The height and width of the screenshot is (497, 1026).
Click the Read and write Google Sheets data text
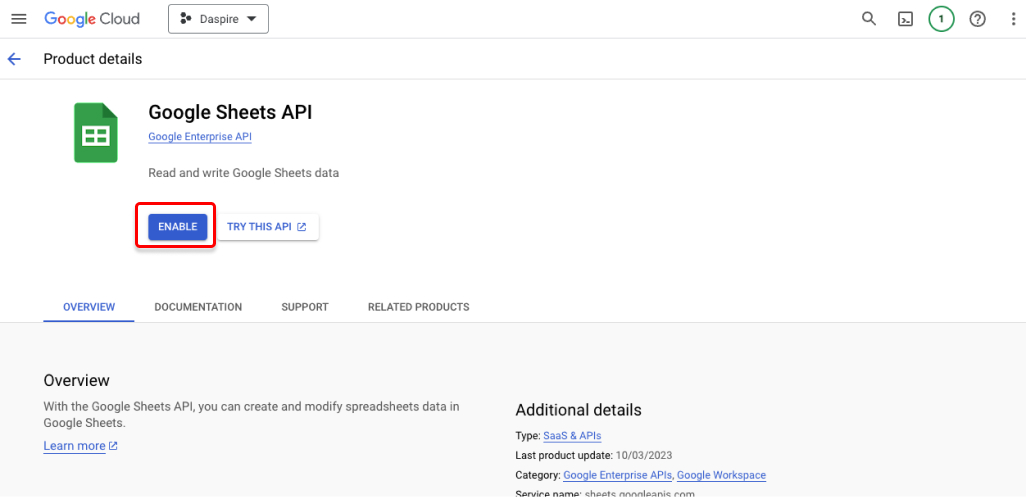click(243, 173)
